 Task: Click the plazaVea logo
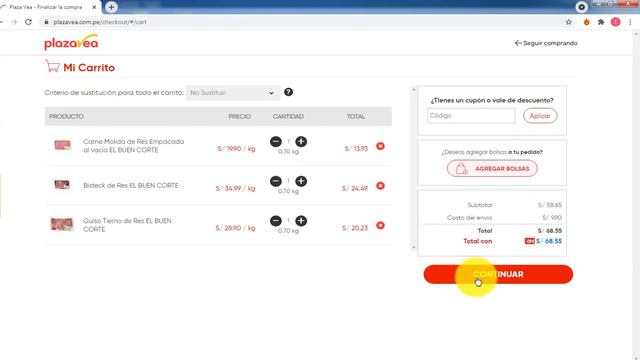pyautogui.click(x=71, y=42)
